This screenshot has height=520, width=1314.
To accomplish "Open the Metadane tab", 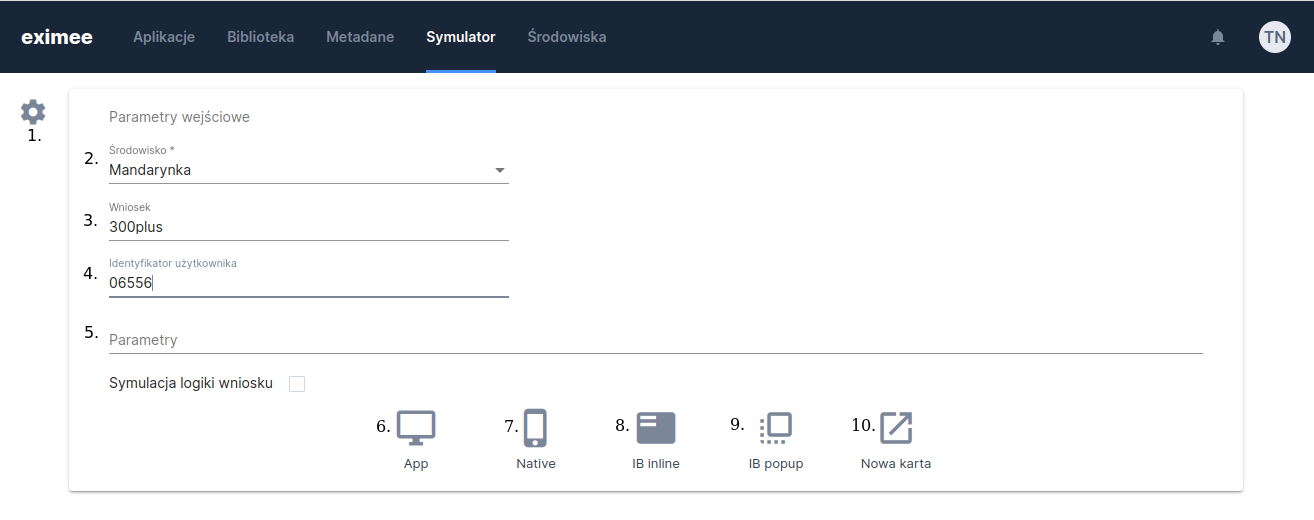I will [x=360, y=37].
